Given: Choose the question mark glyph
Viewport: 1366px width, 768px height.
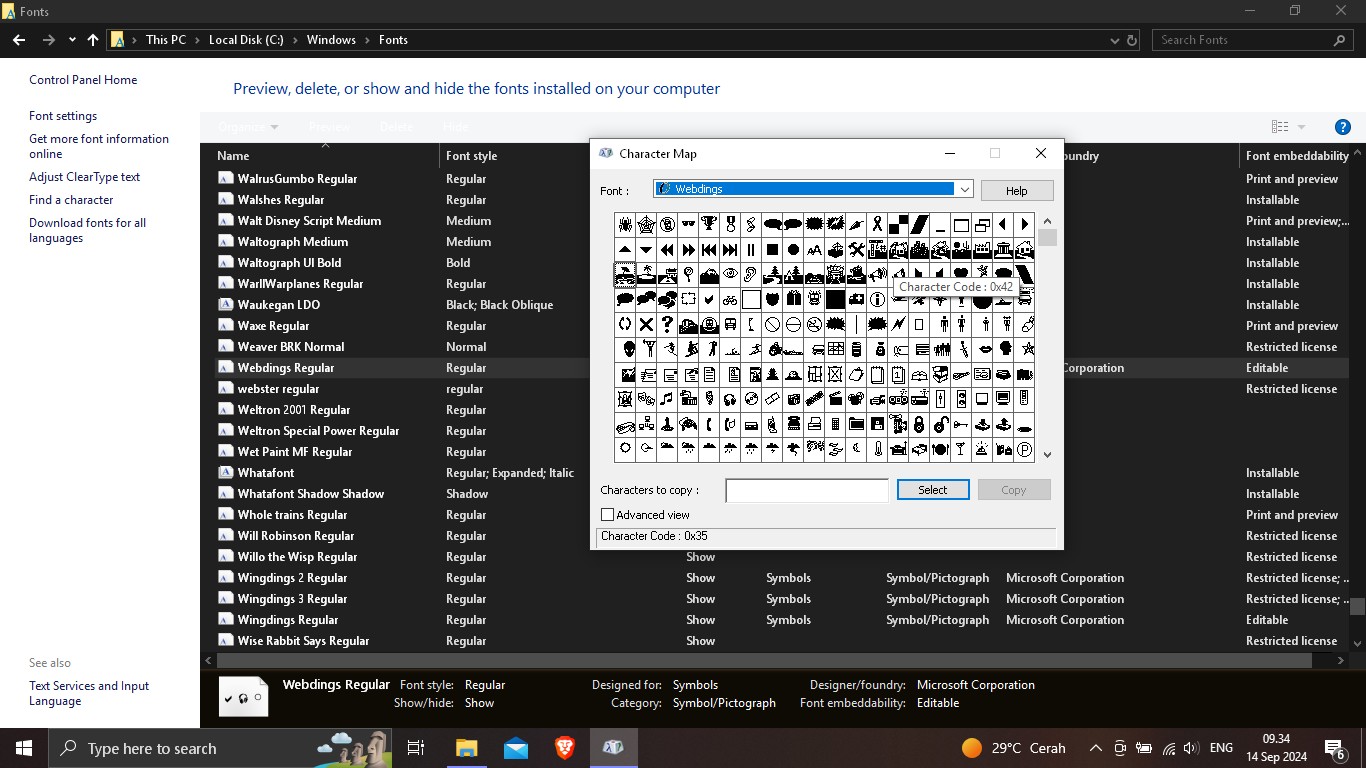Looking at the screenshot, I should 667,324.
